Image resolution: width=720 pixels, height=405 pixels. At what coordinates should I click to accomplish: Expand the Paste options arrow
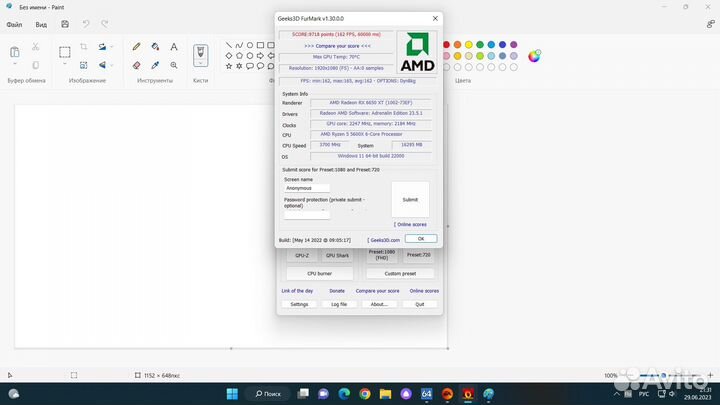15,64
